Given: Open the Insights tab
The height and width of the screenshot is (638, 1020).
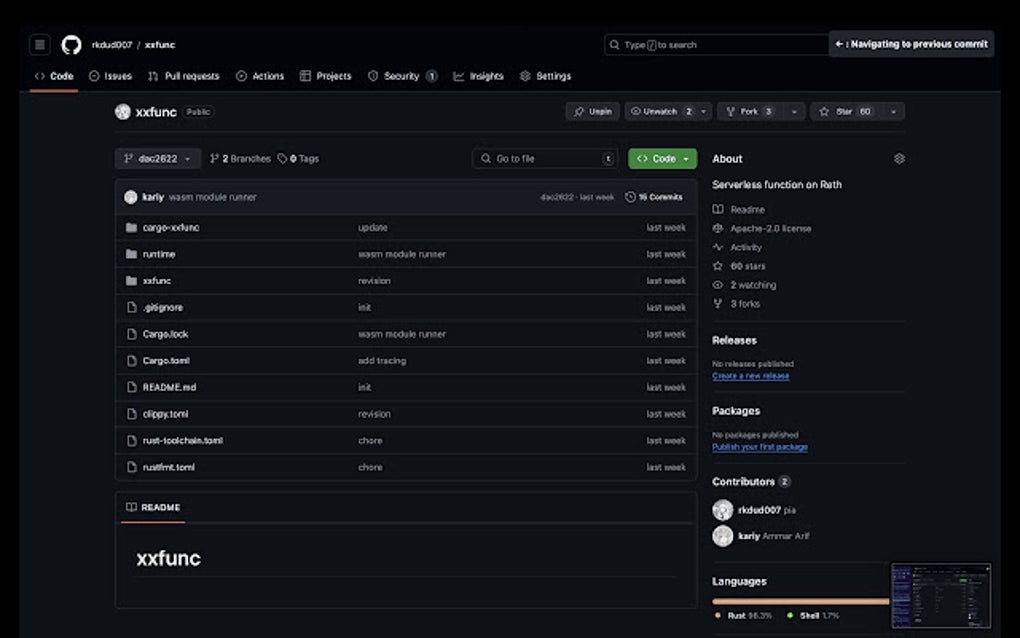Looking at the screenshot, I should tap(486, 76).
